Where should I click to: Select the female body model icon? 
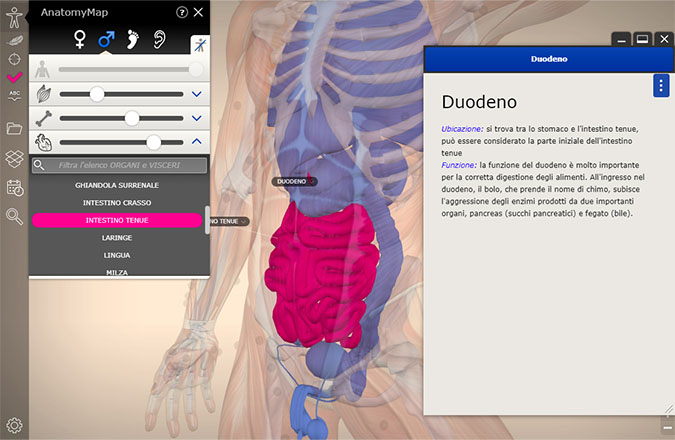click(x=80, y=40)
